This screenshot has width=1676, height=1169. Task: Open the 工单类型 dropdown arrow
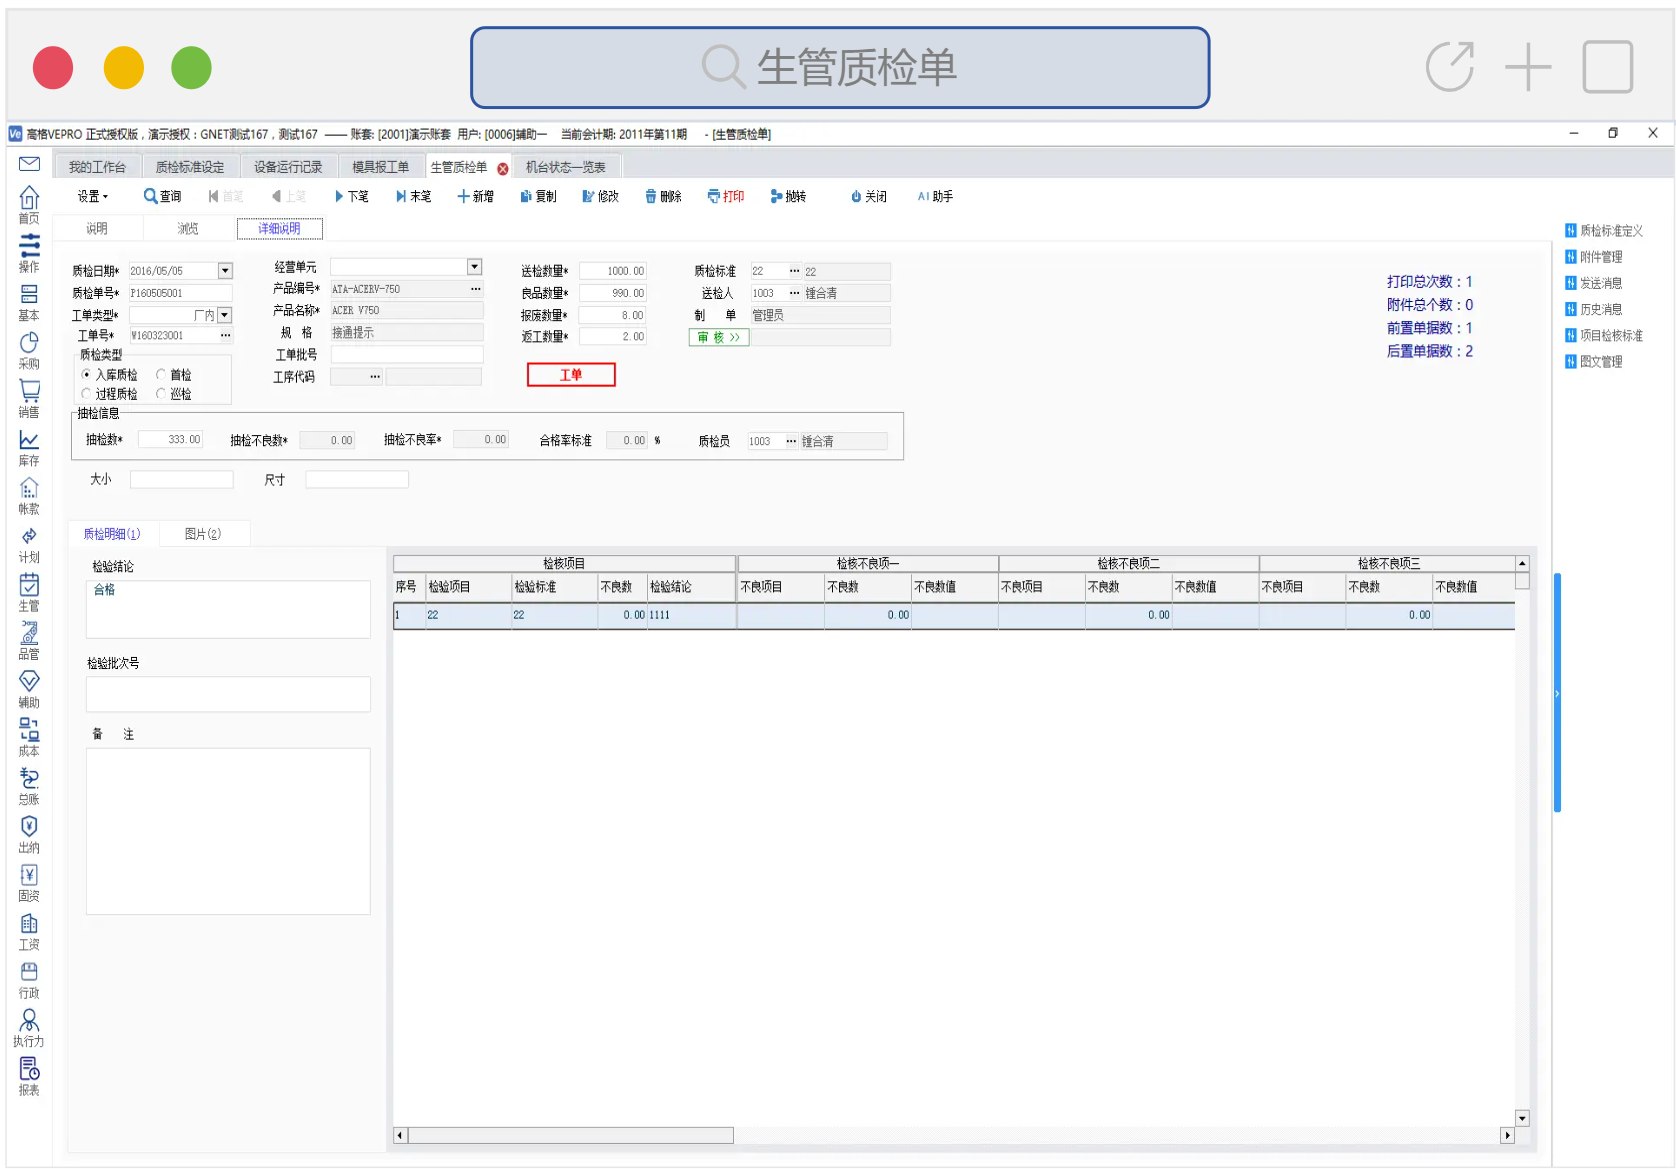coord(225,315)
